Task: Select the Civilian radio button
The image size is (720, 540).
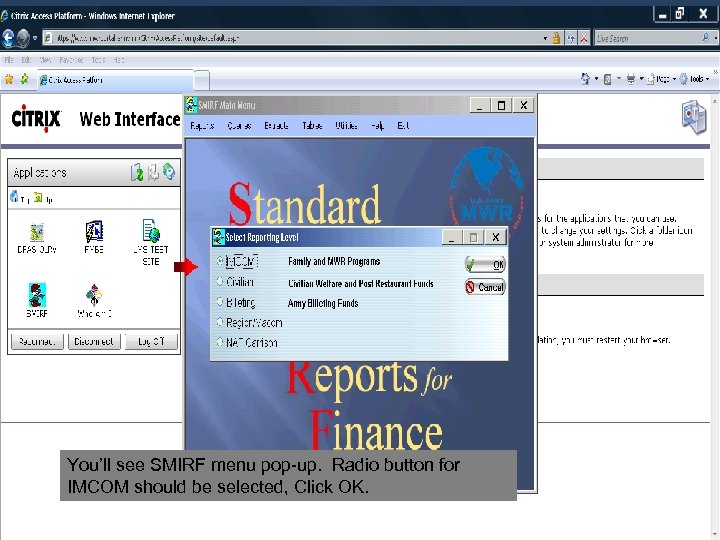Action: (220, 281)
